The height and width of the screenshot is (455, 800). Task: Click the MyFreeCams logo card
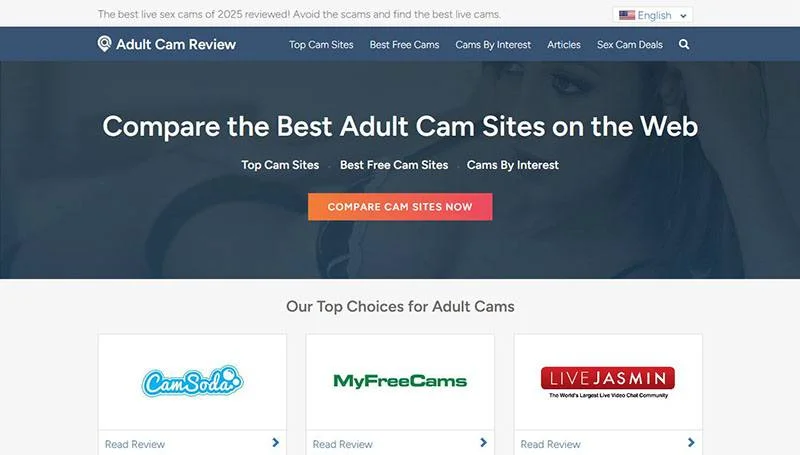point(400,382)
